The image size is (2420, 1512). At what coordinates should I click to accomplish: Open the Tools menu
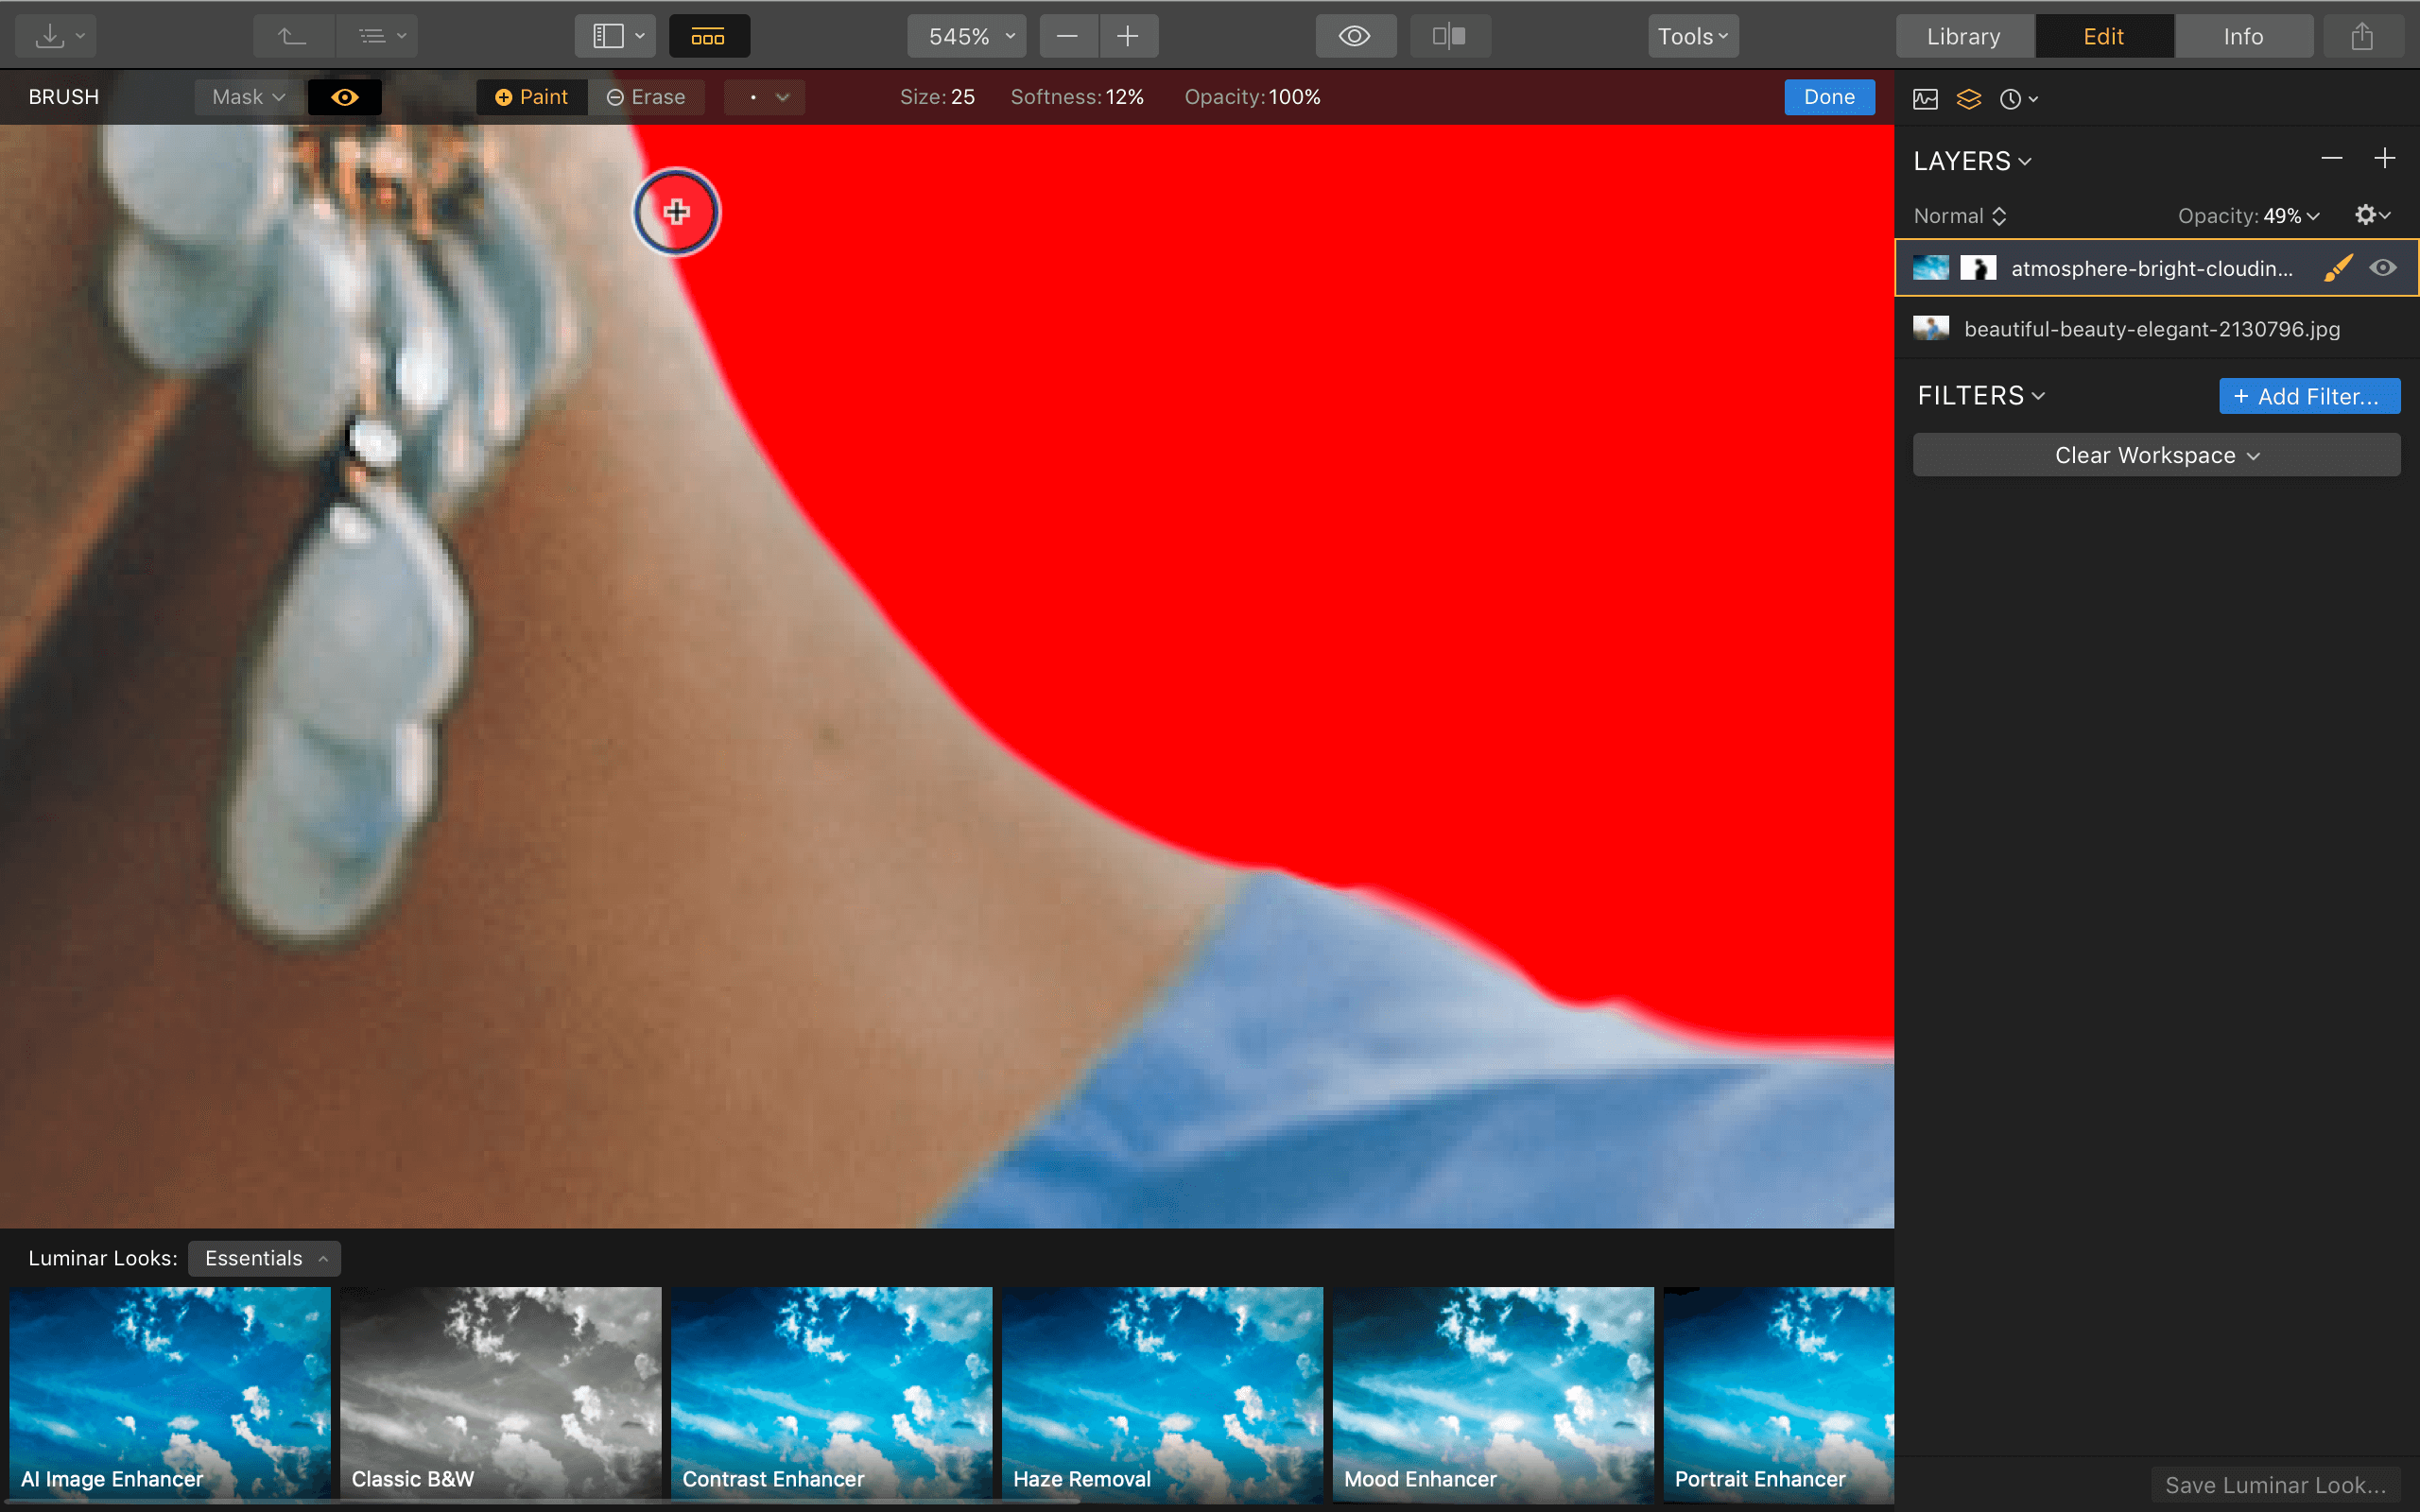[x=1691, y=35]
